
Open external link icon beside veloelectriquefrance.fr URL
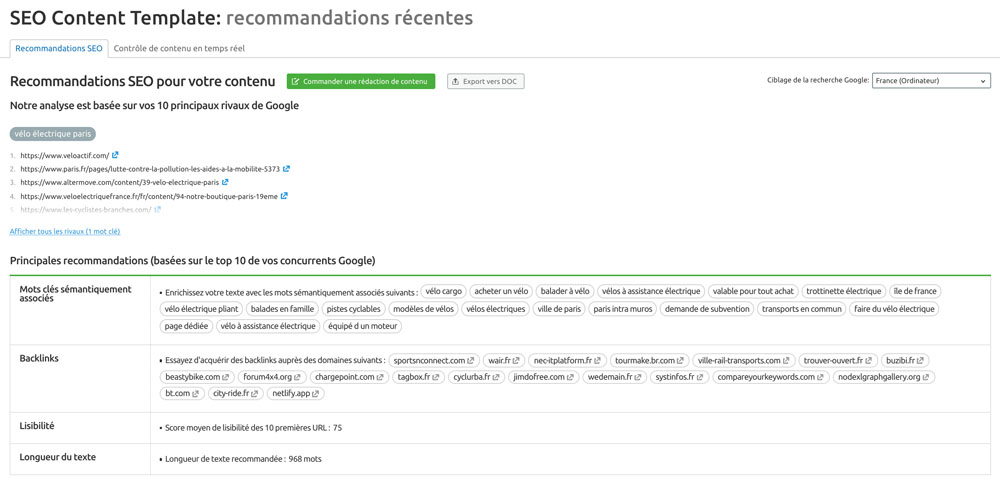[284, 196]
